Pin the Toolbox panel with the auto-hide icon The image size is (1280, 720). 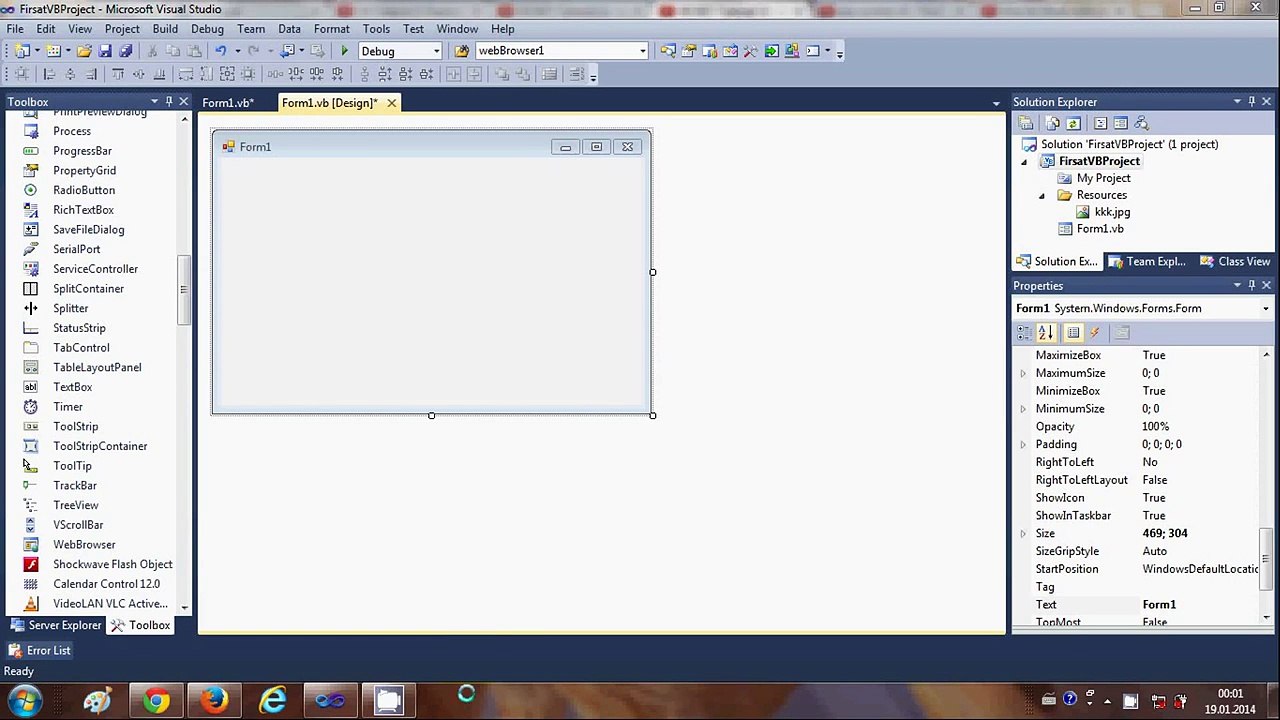click(x=169, y=102)
